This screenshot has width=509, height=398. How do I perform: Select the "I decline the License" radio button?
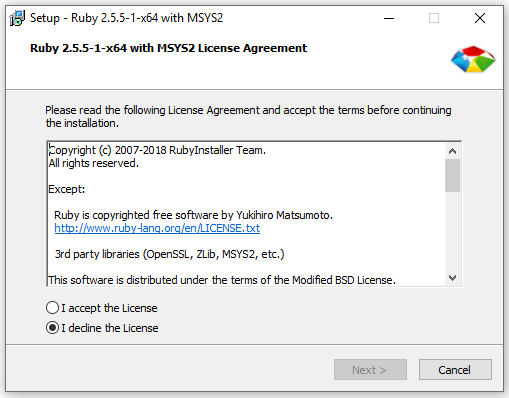tap(52, 328)
